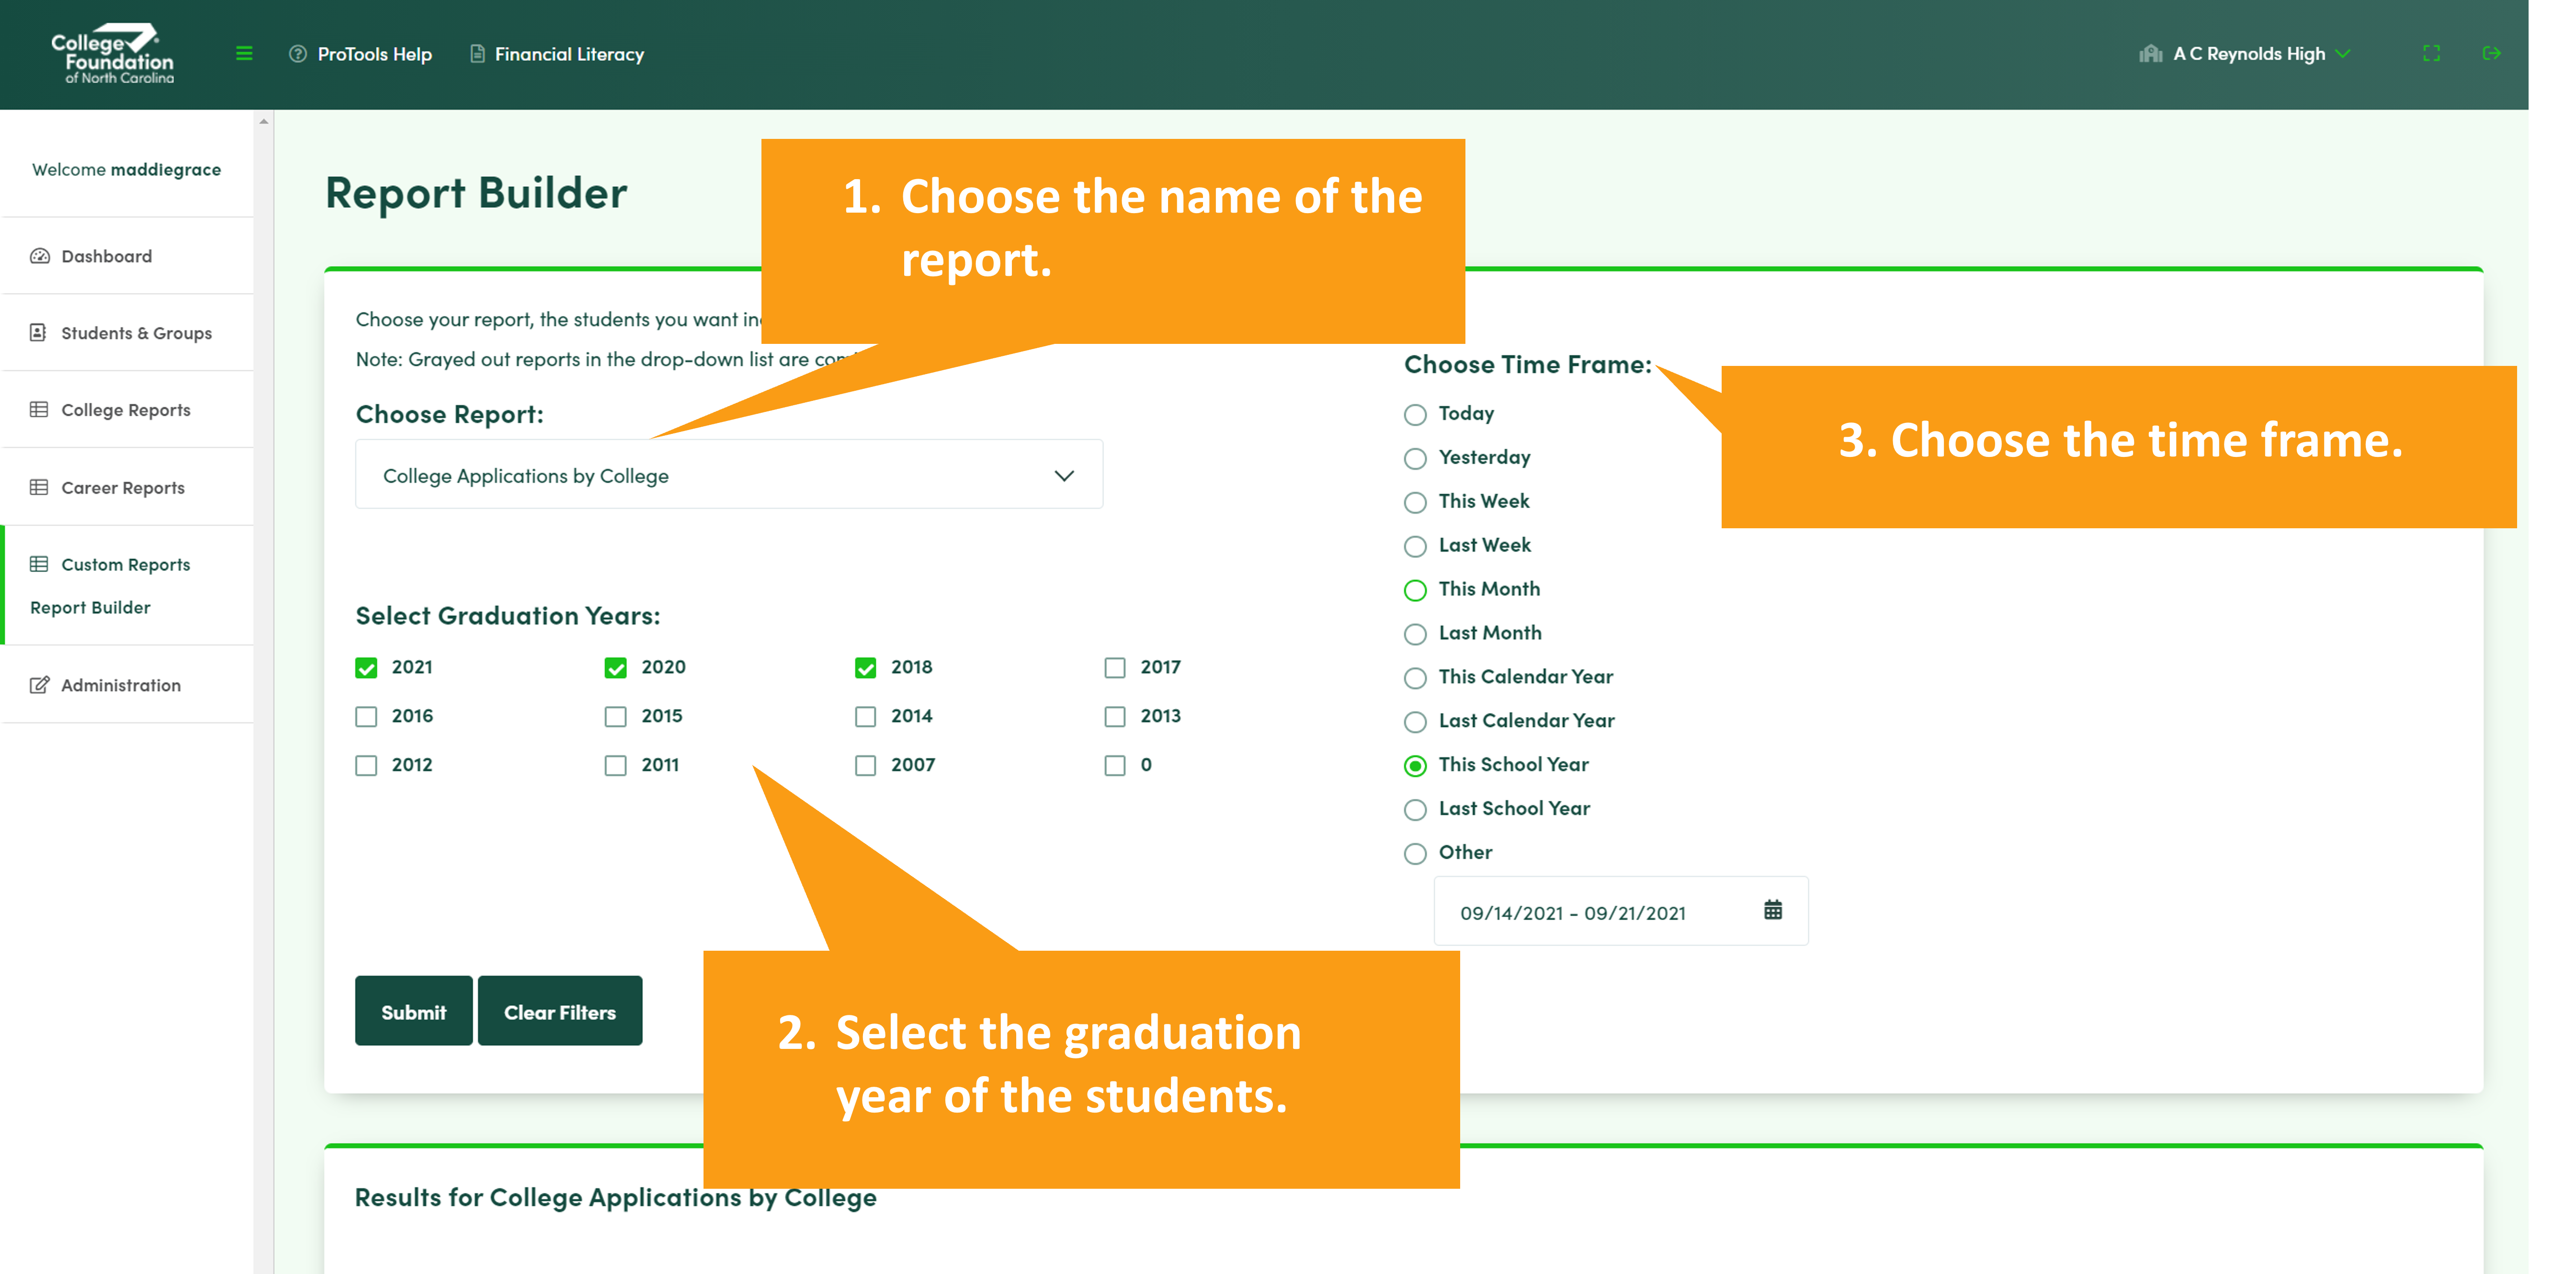This screenshot has width=2576, height=1274.
Task: Select the Today time frame
Action: pos(1415,415)
